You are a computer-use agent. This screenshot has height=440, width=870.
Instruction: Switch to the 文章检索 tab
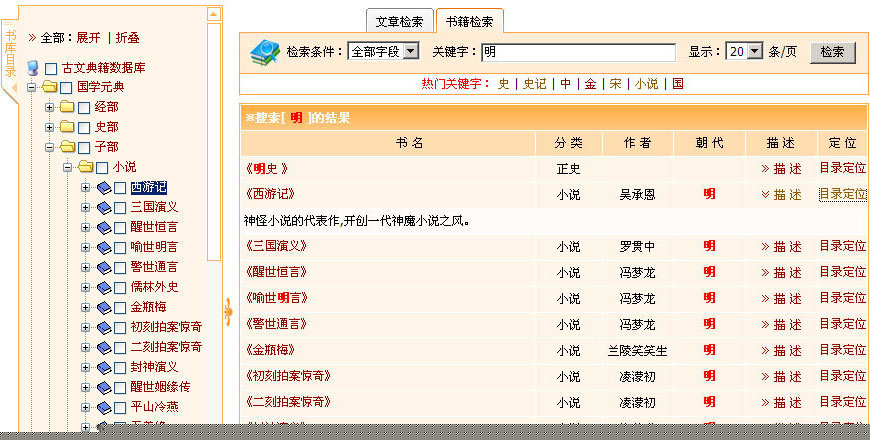[x=399, y=22]
